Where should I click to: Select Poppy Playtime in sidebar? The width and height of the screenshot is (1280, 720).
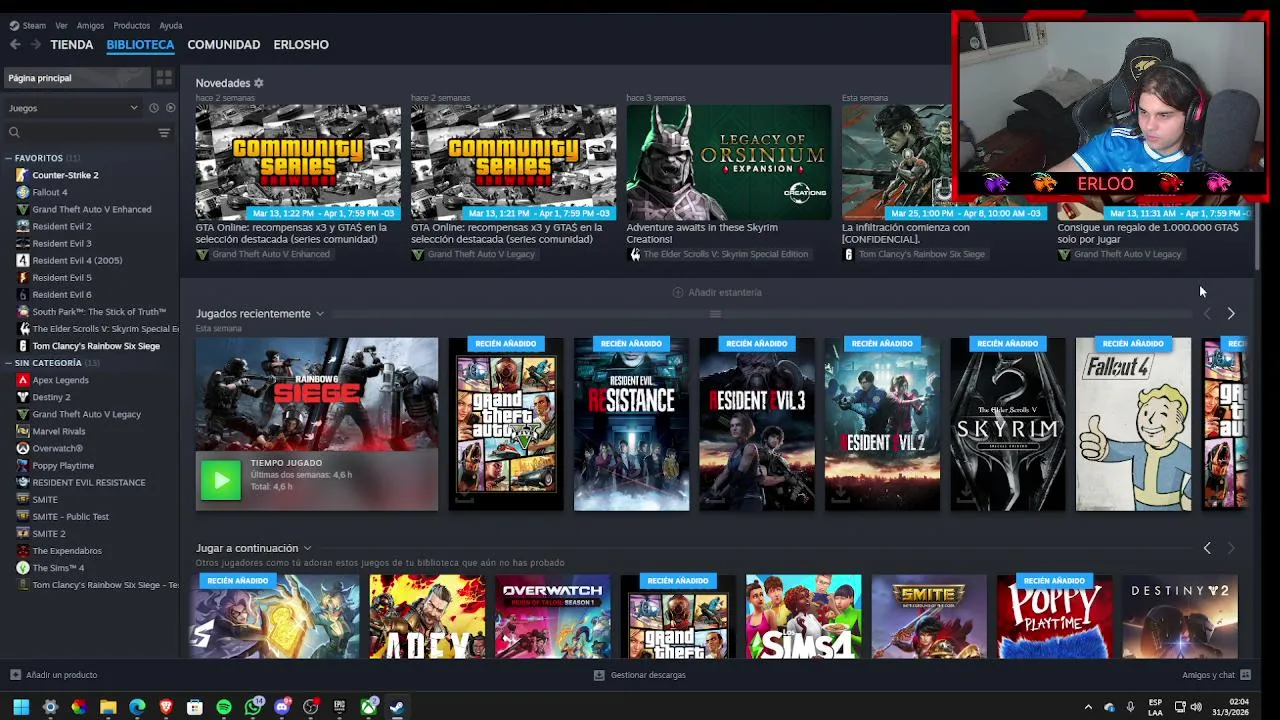point(63,465)
